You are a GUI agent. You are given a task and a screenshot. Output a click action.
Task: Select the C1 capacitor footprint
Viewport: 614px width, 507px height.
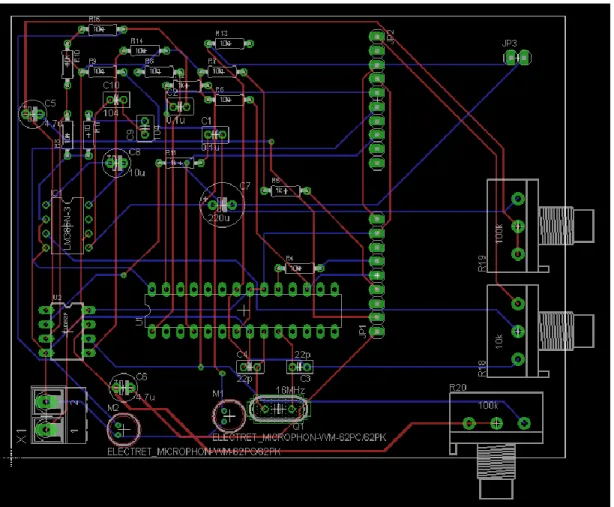(215, 135)
